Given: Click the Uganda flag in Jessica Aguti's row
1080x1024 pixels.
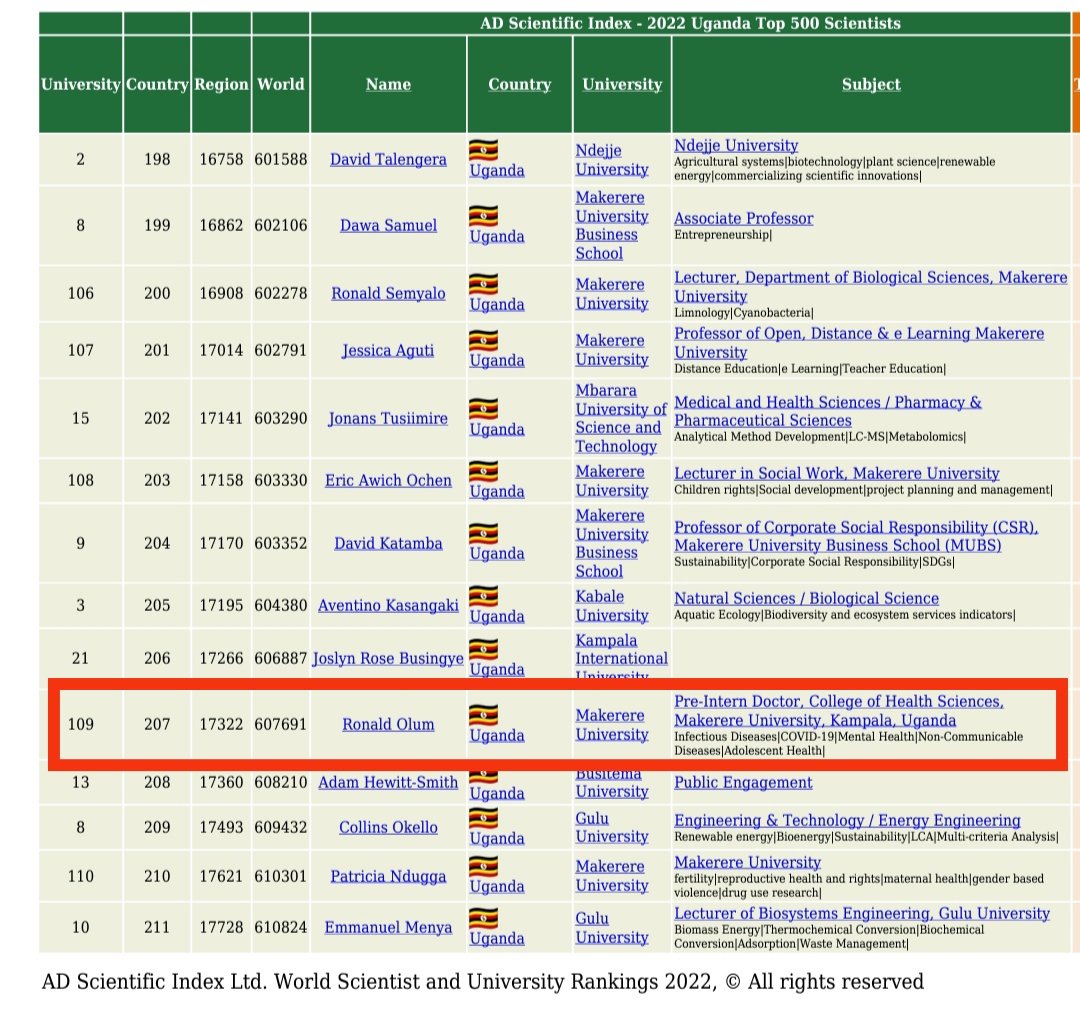Looking at the screenshot, I should point(484,340).
